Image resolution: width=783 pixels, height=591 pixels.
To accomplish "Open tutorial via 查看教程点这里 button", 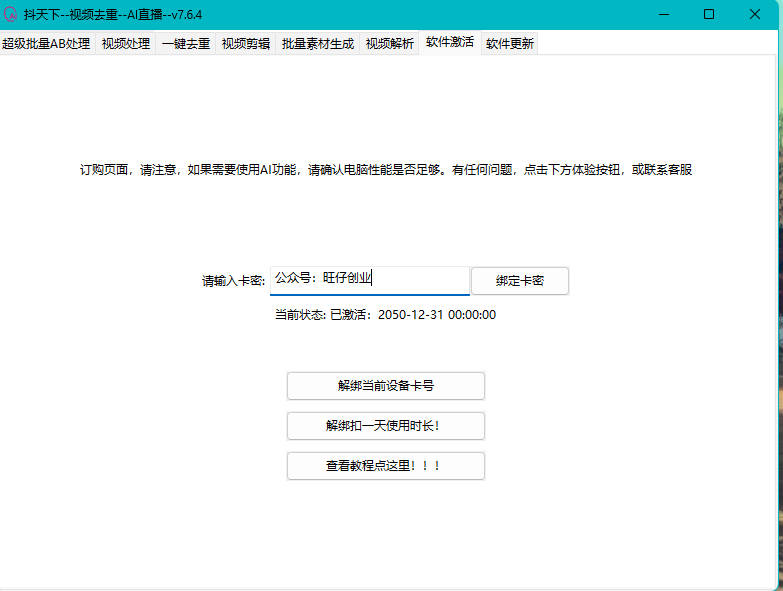I will pos(385,466).
